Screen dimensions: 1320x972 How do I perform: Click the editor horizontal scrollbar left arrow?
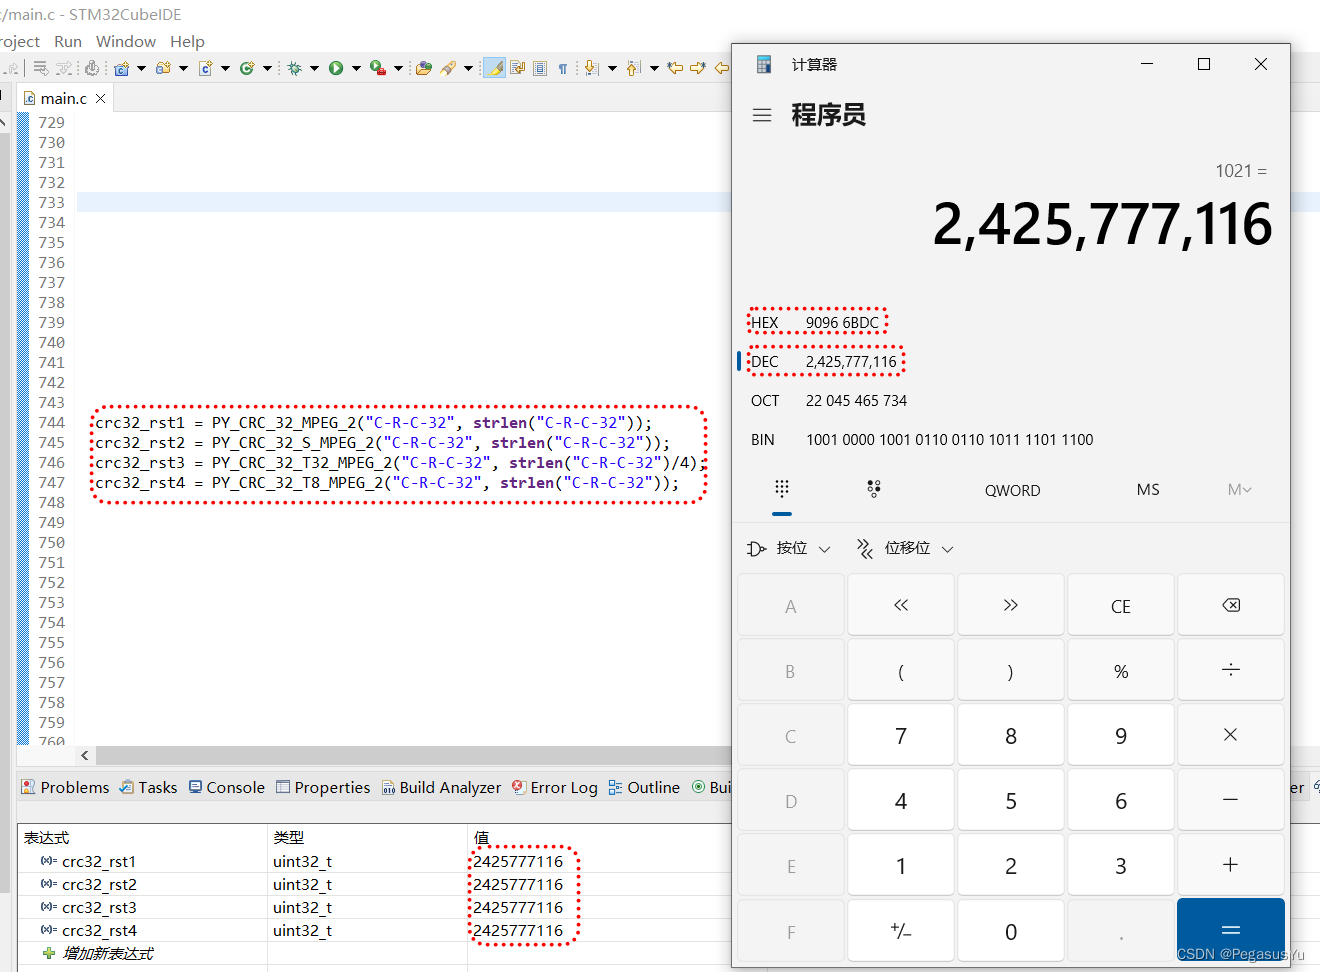point(85,755)
